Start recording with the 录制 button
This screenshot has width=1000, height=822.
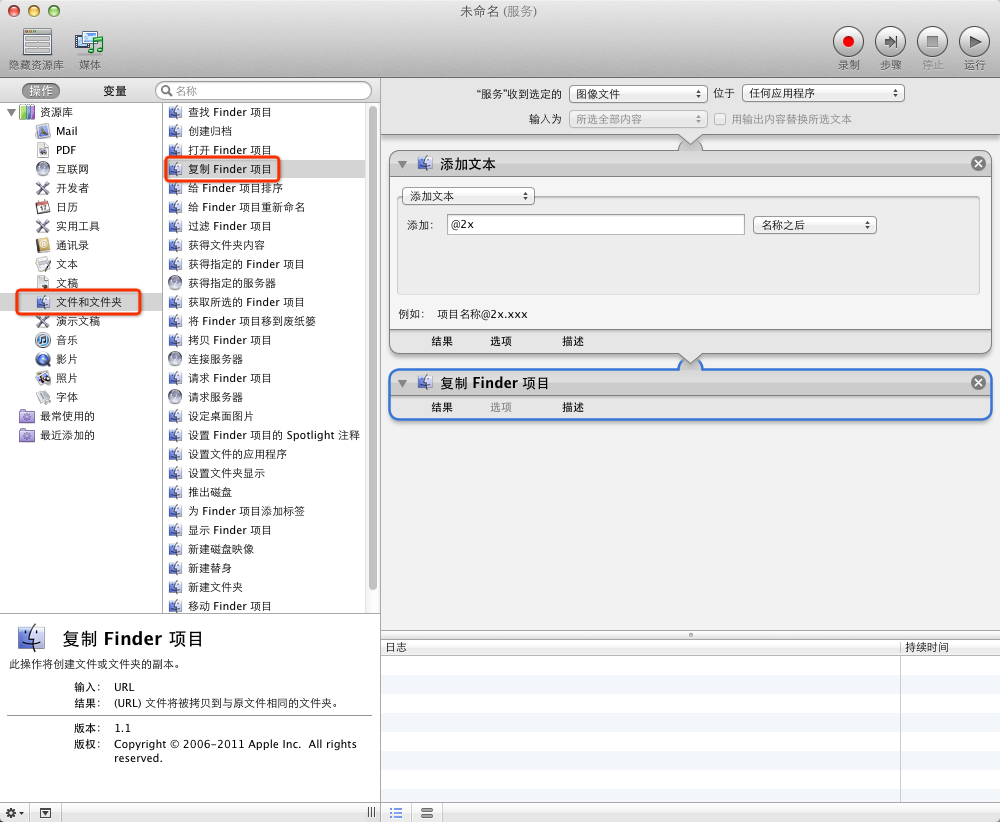(x=848, y=42)
